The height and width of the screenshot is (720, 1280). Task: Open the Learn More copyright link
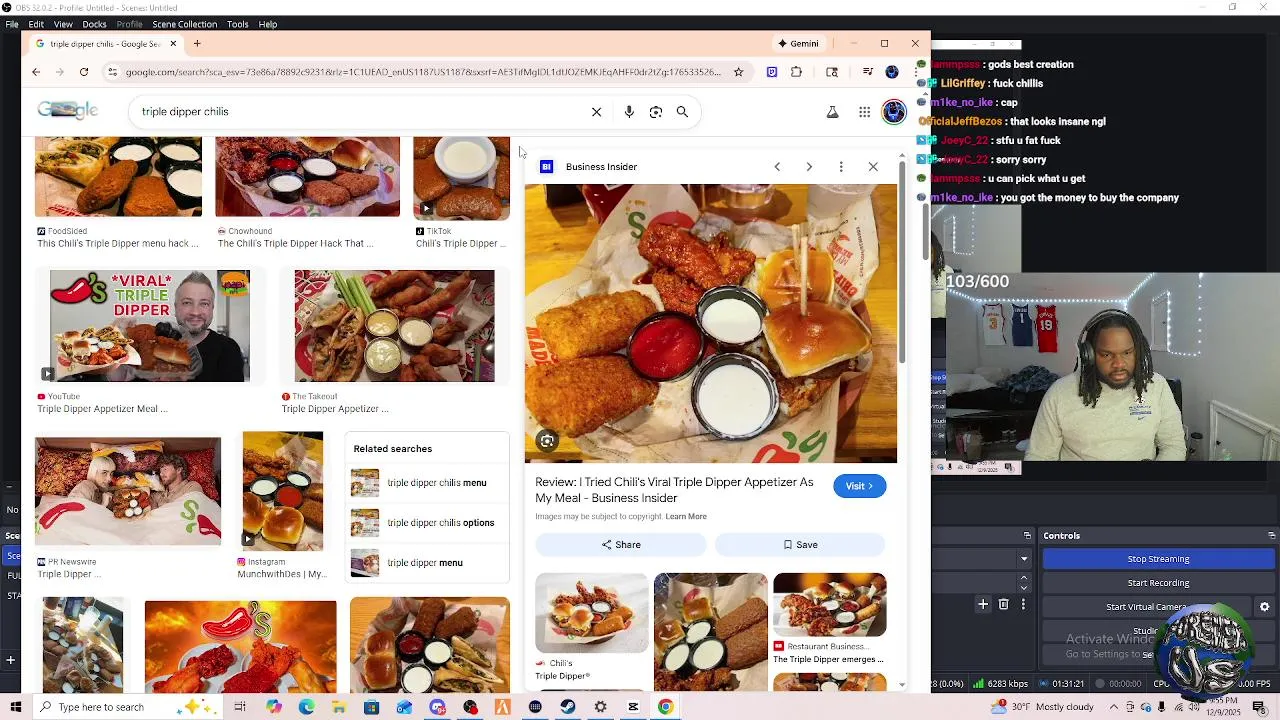[686, 517]
